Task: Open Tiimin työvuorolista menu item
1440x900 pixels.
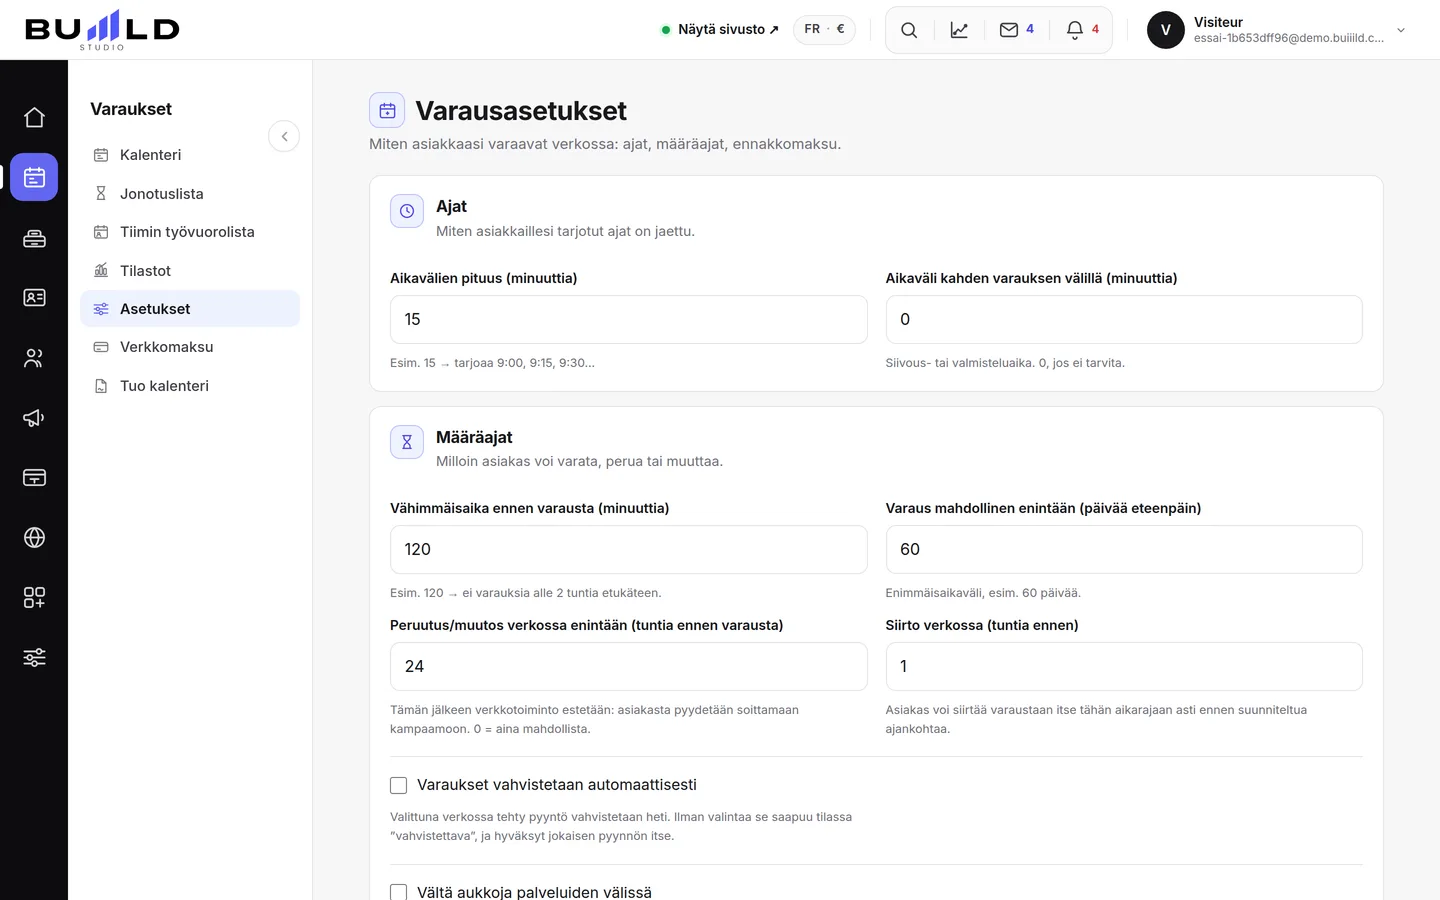Action: [x=190, y=232]
